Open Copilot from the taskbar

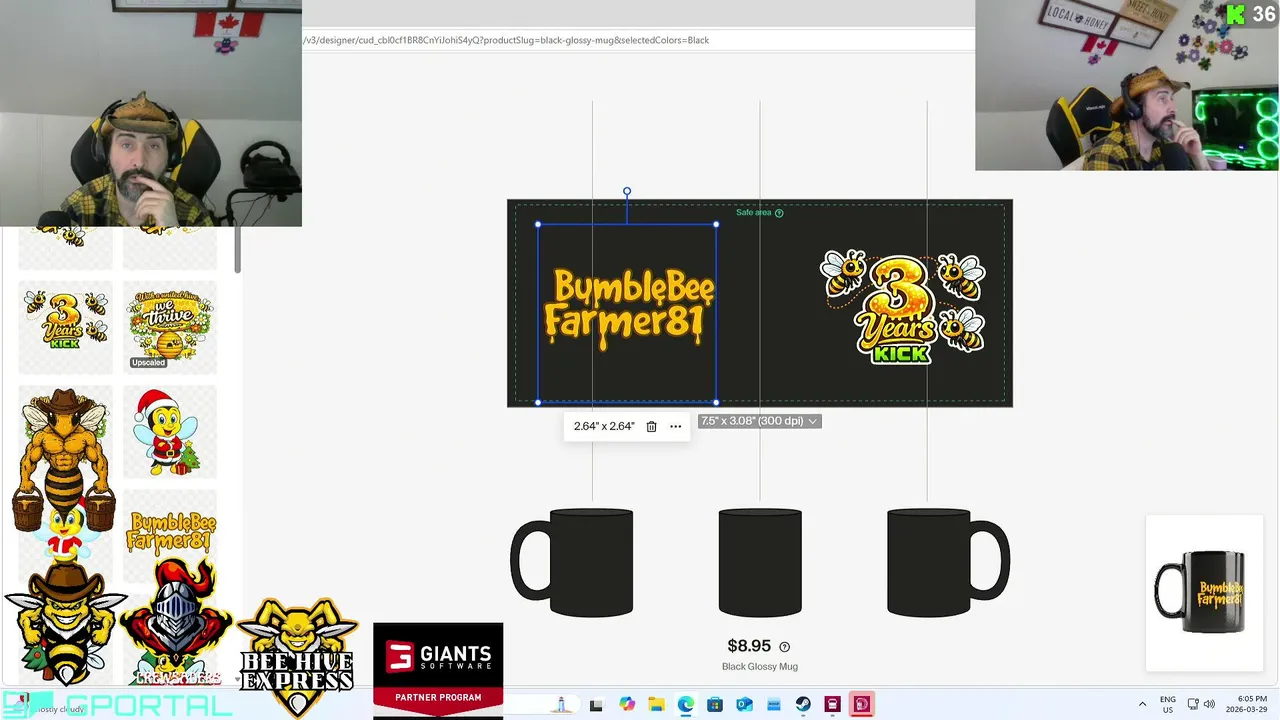point(627,704)
